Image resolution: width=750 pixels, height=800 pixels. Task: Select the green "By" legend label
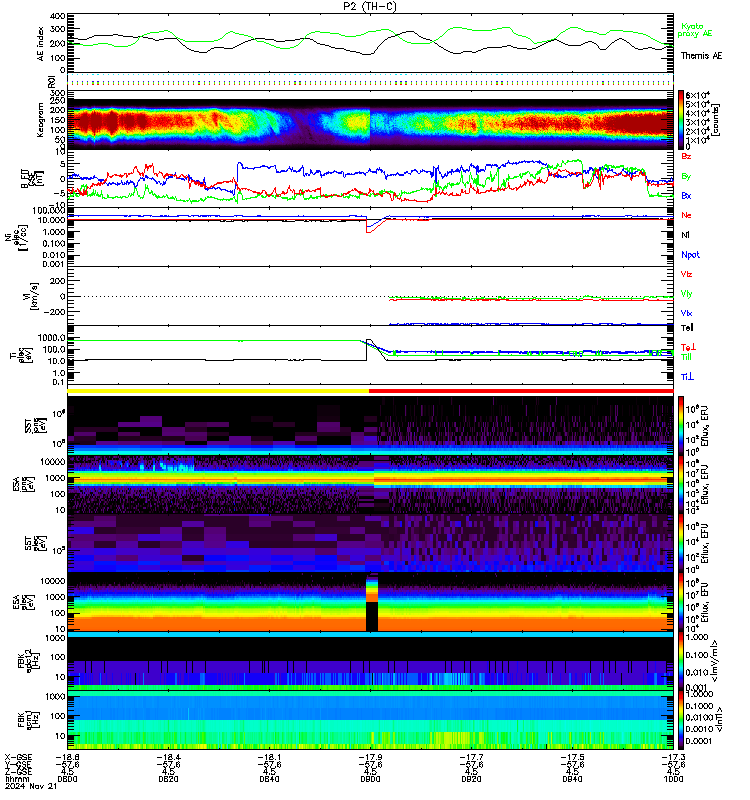686,176
